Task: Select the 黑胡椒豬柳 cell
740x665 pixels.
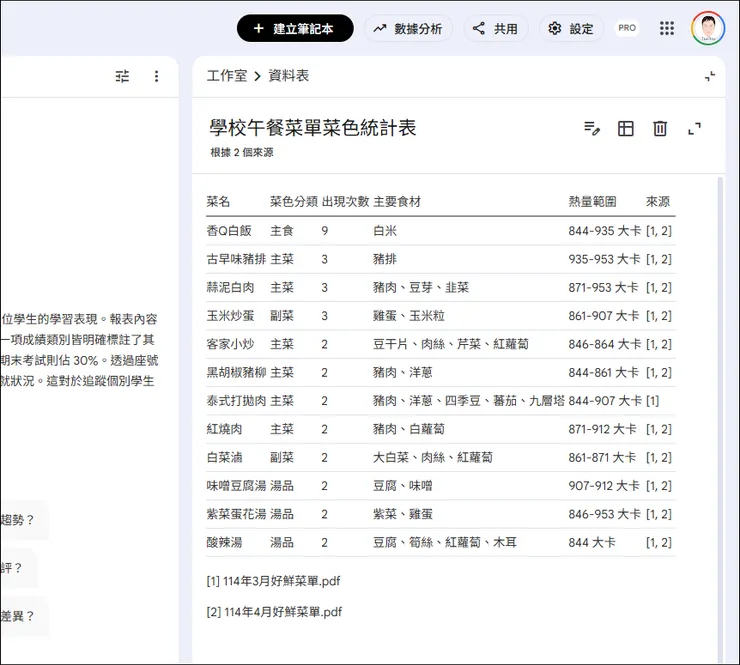Action: pos(236,372)
